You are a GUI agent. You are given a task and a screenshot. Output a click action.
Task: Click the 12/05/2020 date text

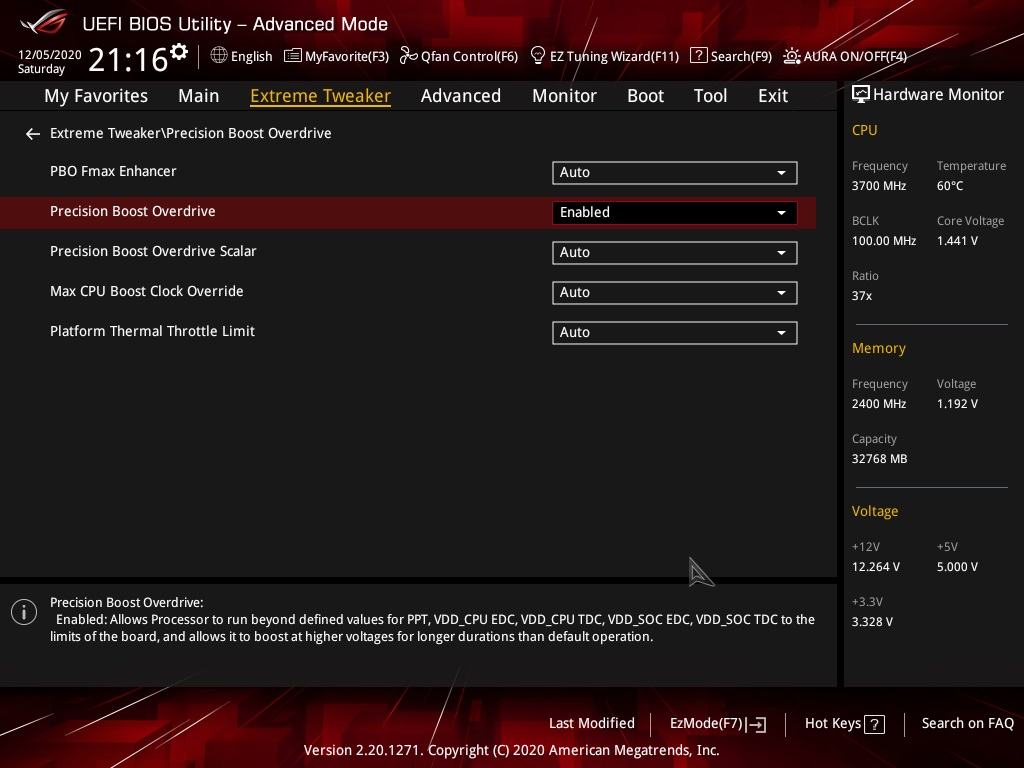click(50, 55)
